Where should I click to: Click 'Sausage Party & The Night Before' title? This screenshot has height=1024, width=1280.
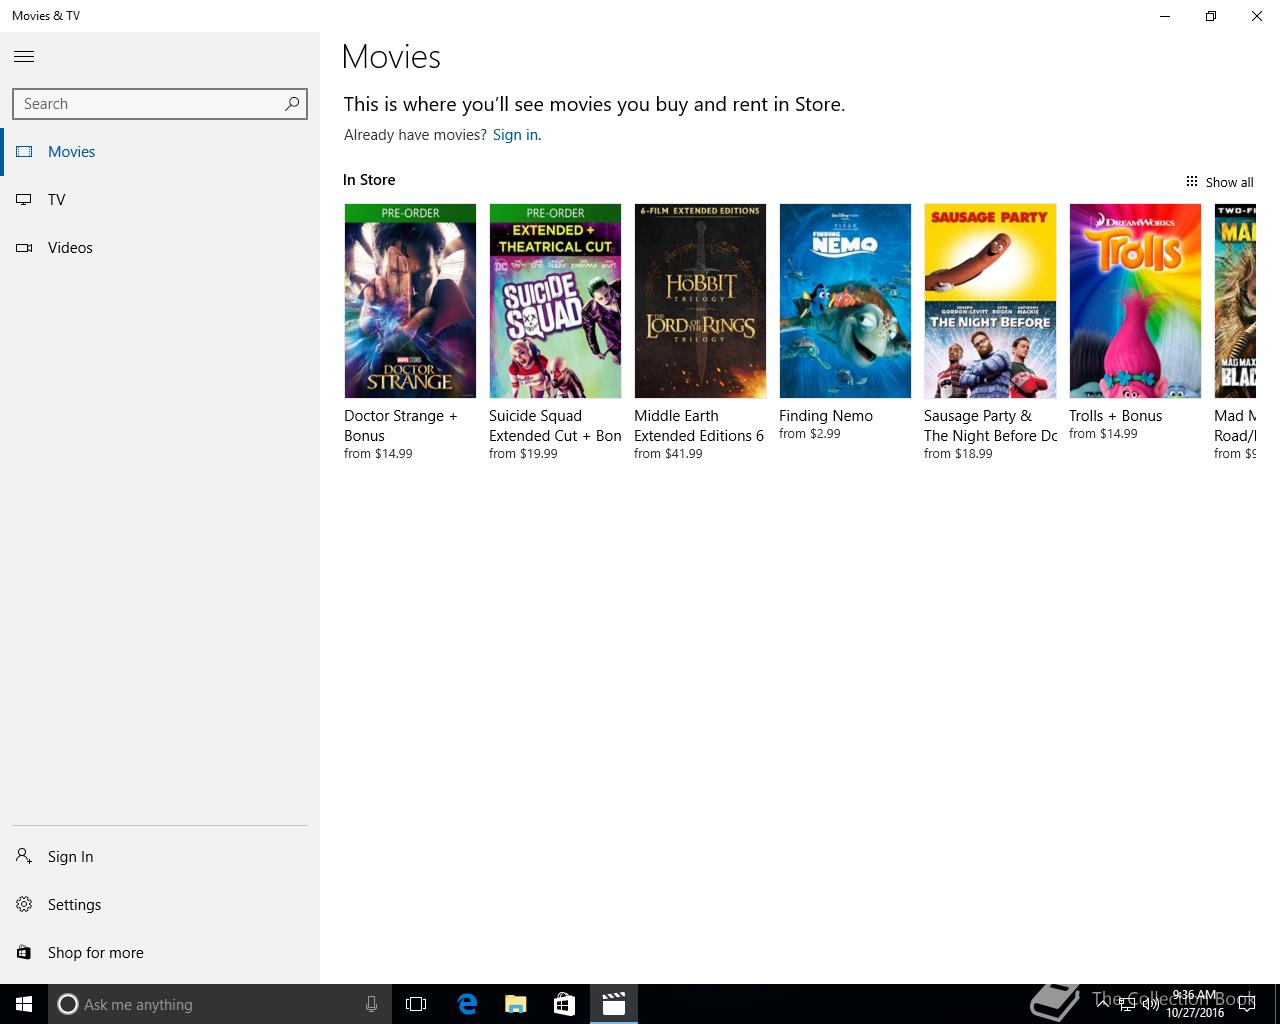pyautogui.click(x=990, y=426)
